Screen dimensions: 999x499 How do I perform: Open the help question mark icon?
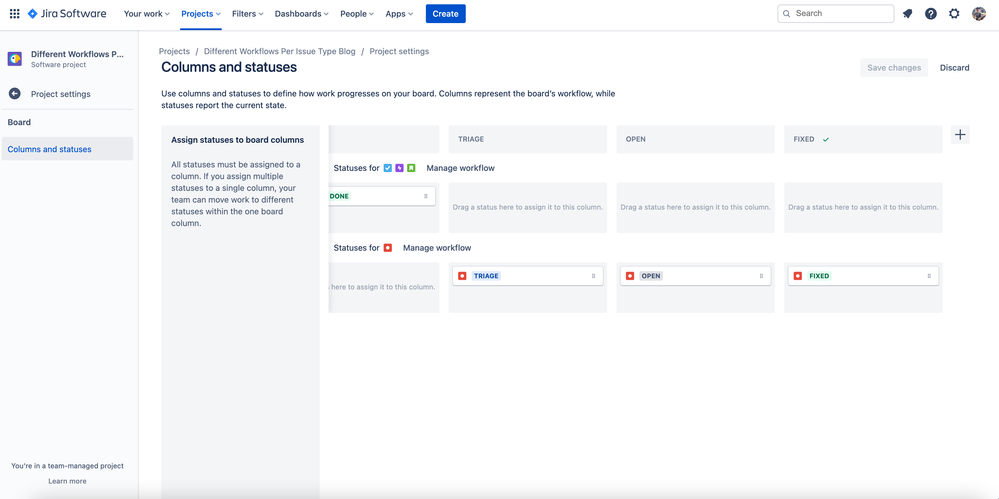click(931, 13)
